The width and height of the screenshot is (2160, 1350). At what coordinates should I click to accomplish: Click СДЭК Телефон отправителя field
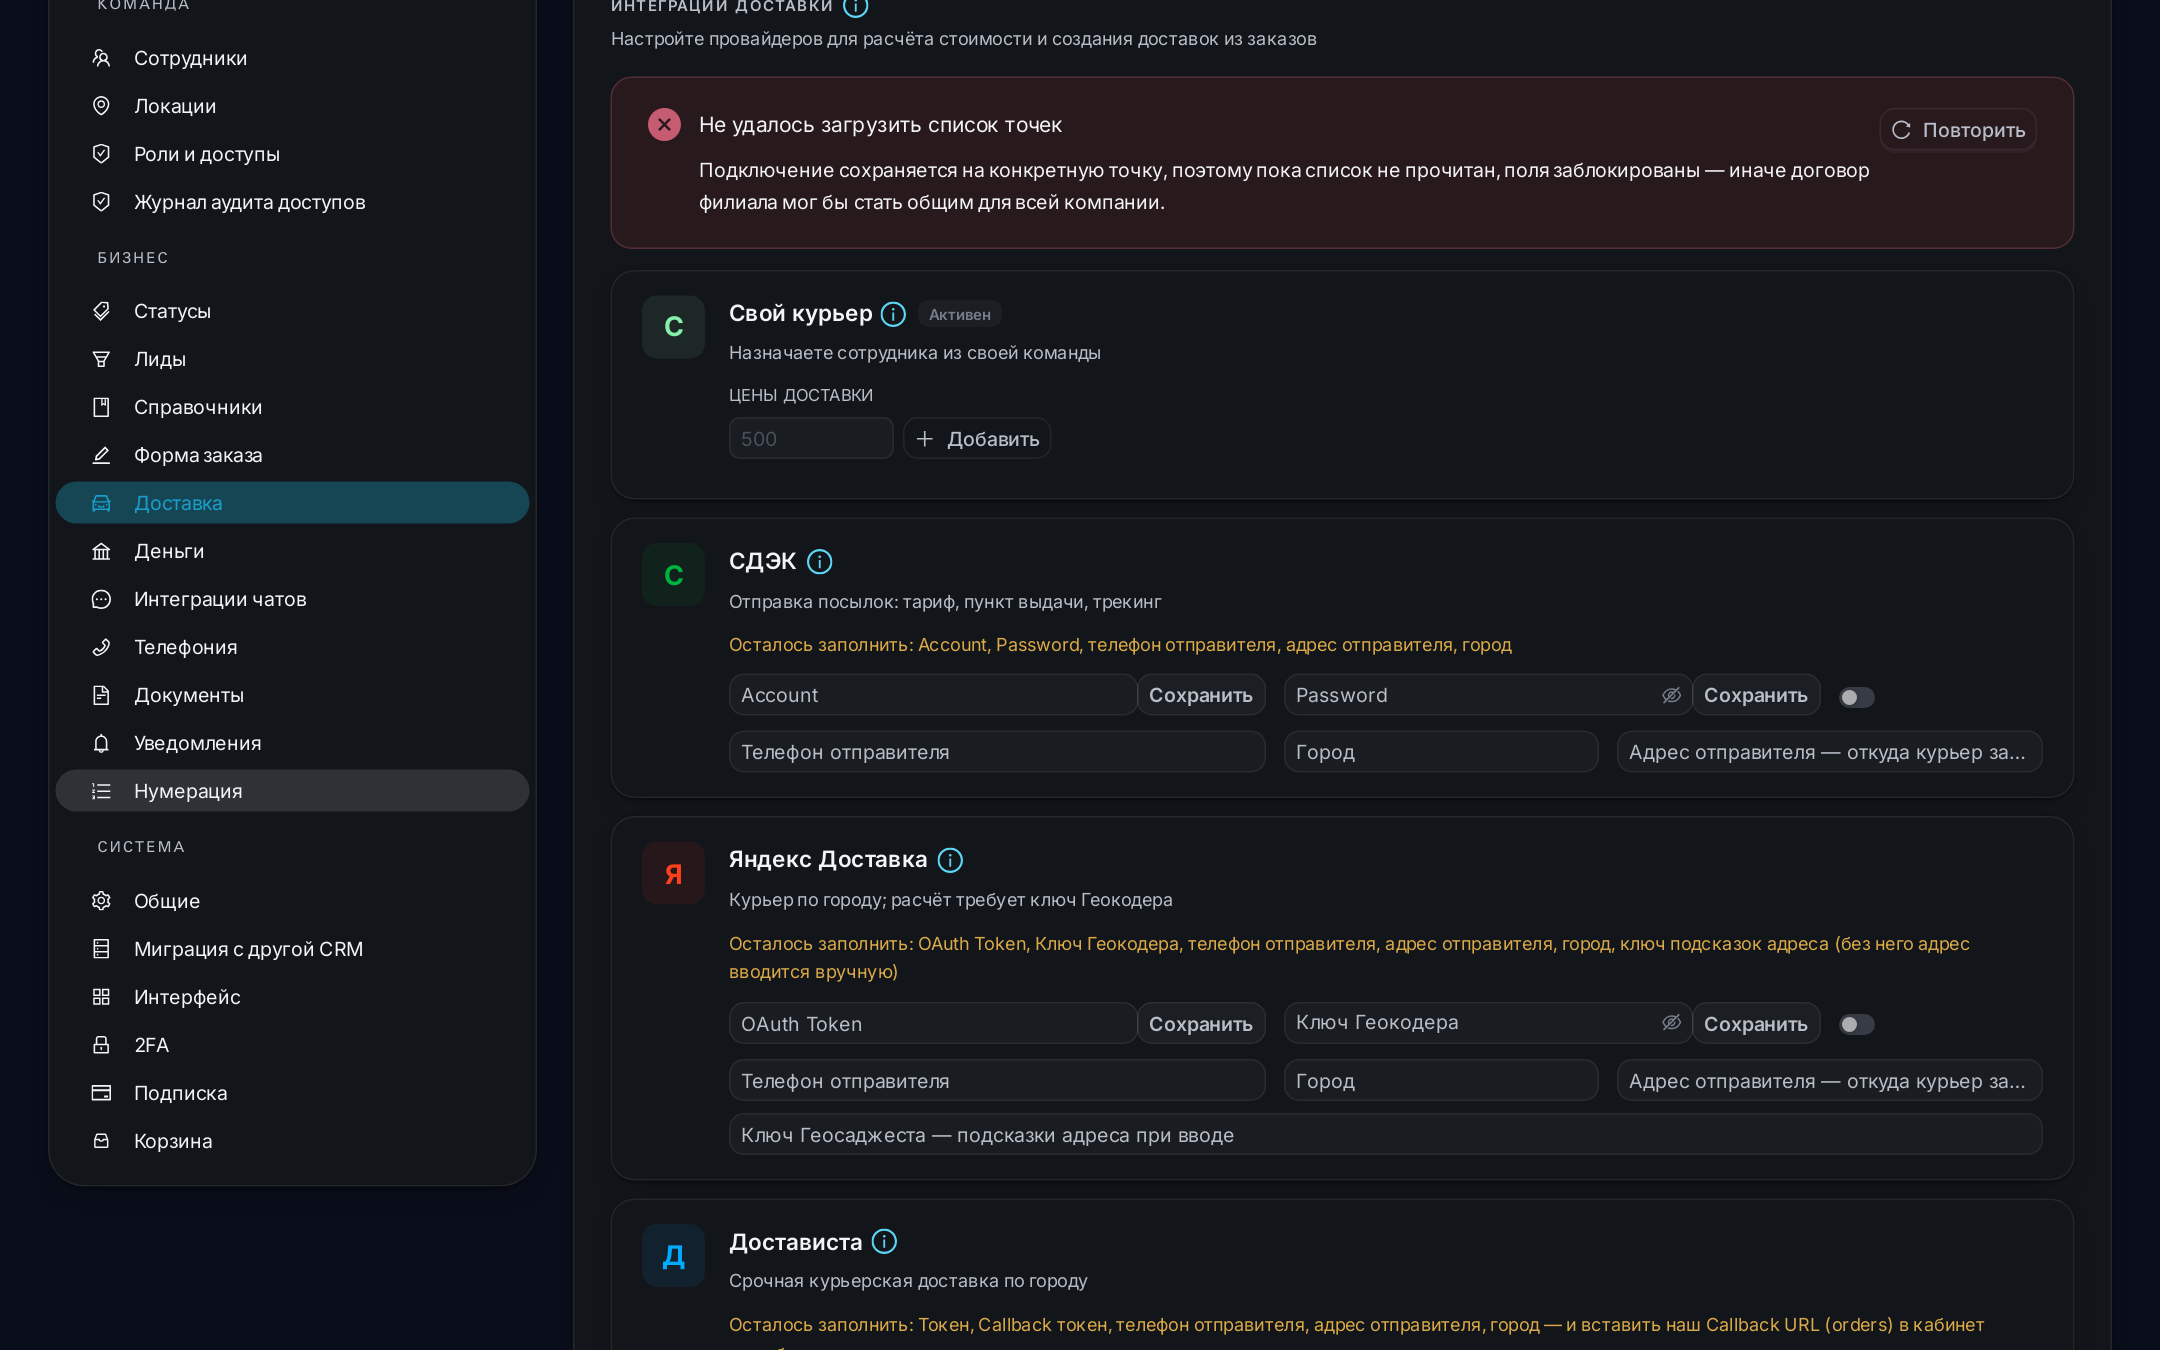997,752
